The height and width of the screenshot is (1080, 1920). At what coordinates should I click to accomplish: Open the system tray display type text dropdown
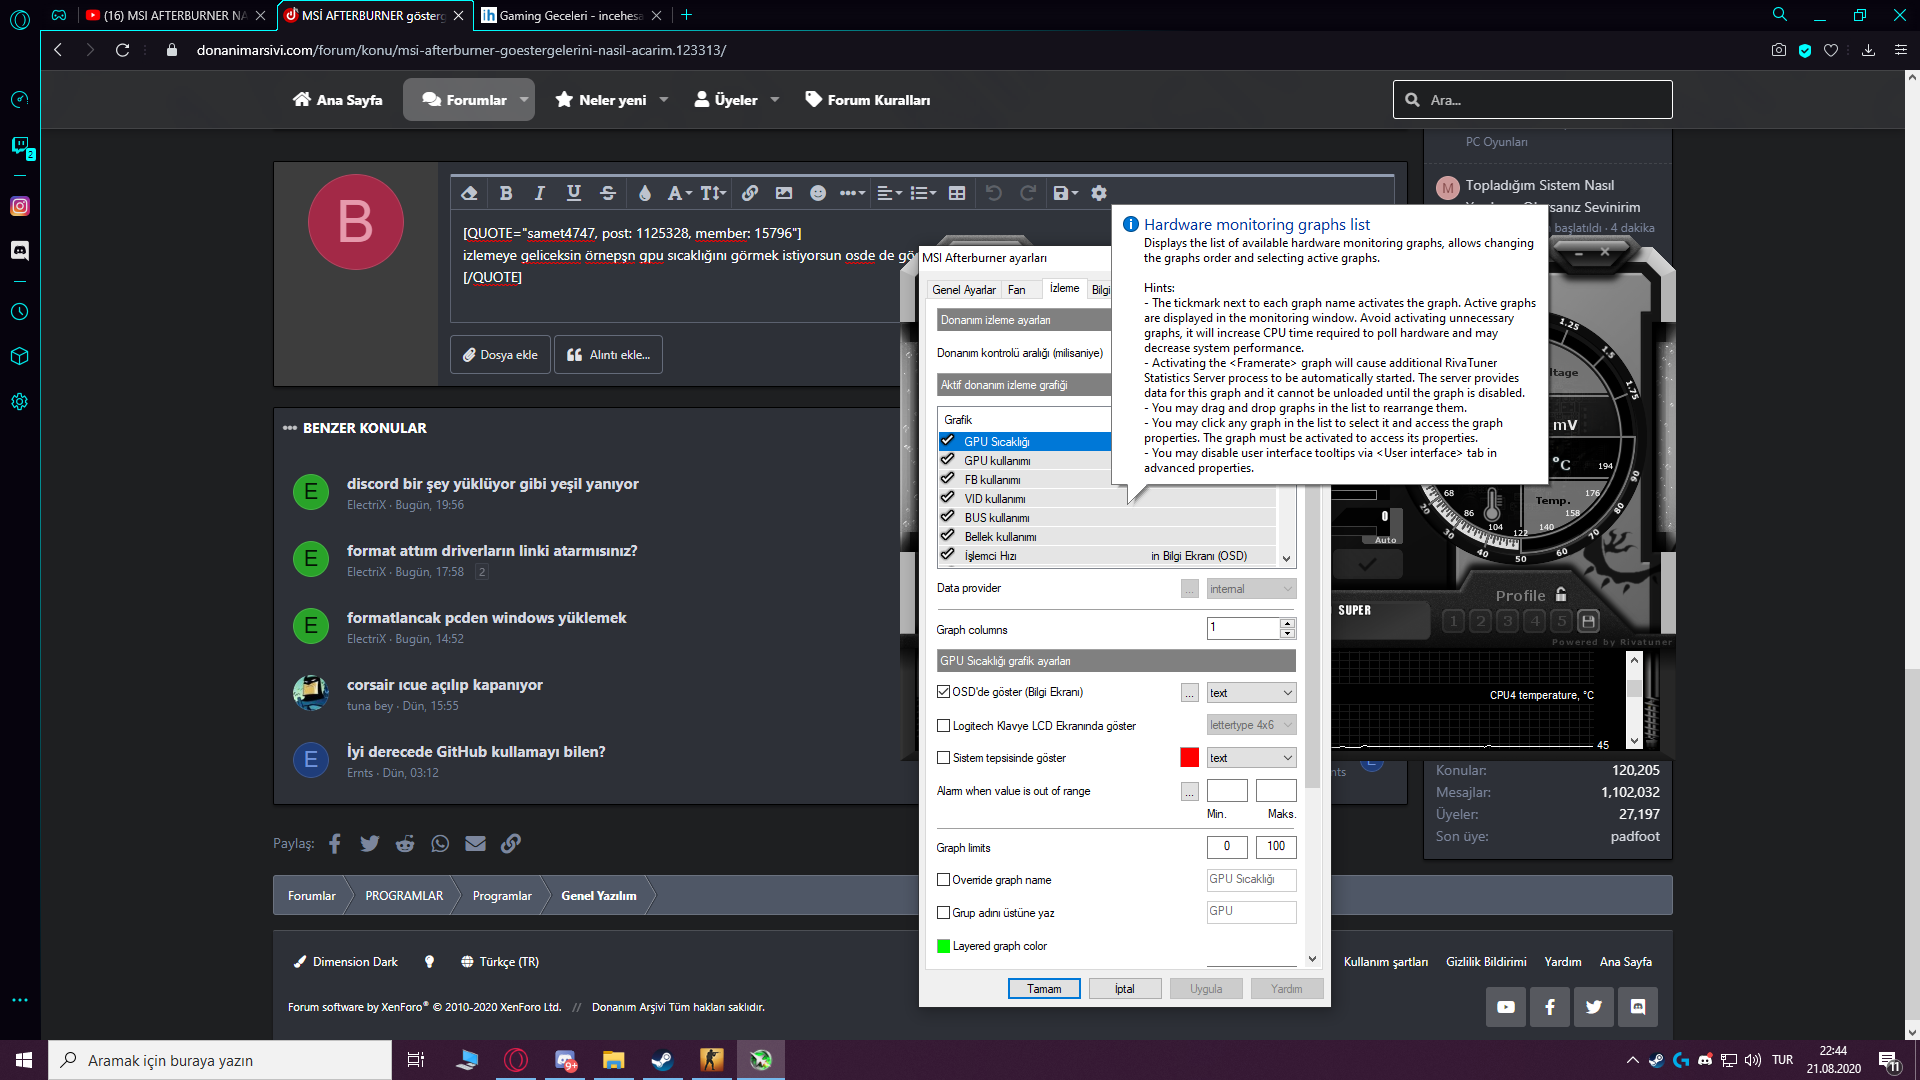[x=1251, y=758]
